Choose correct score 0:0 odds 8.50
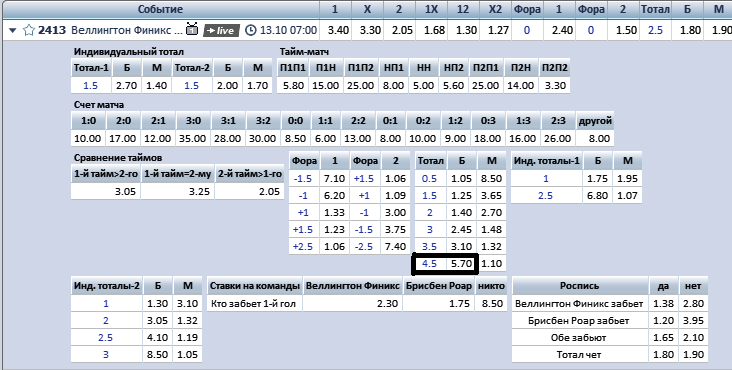Screen dimensions: 732x370 click(296, 139)
